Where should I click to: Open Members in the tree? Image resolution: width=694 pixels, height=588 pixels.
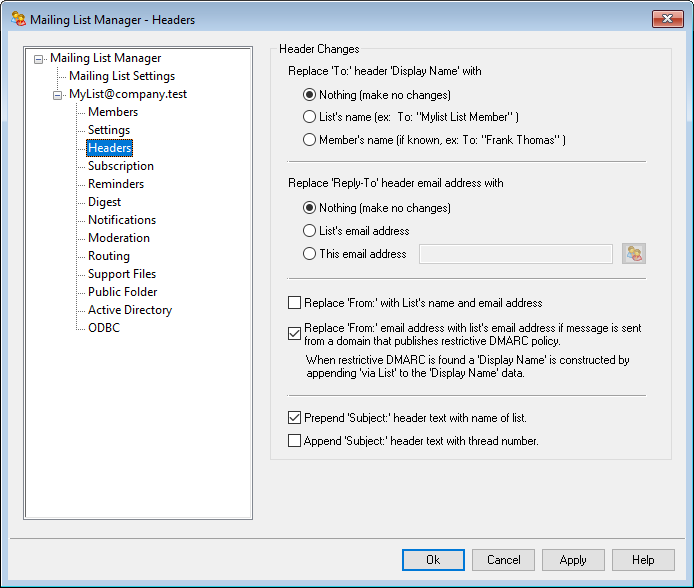tap(113, 112)
